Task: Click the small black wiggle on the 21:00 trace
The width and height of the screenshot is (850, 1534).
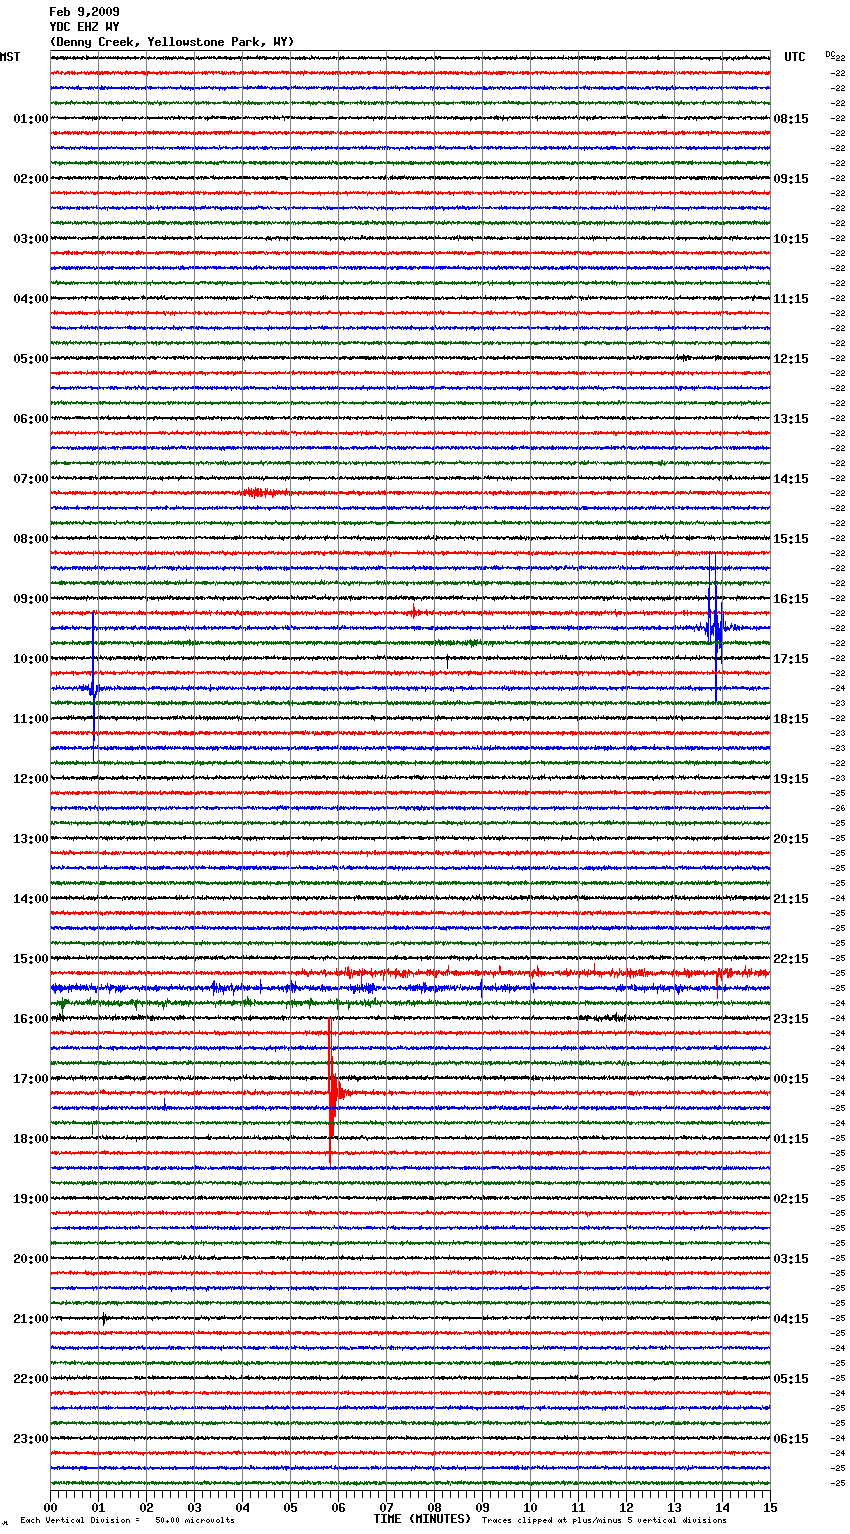Action: 104,1318
